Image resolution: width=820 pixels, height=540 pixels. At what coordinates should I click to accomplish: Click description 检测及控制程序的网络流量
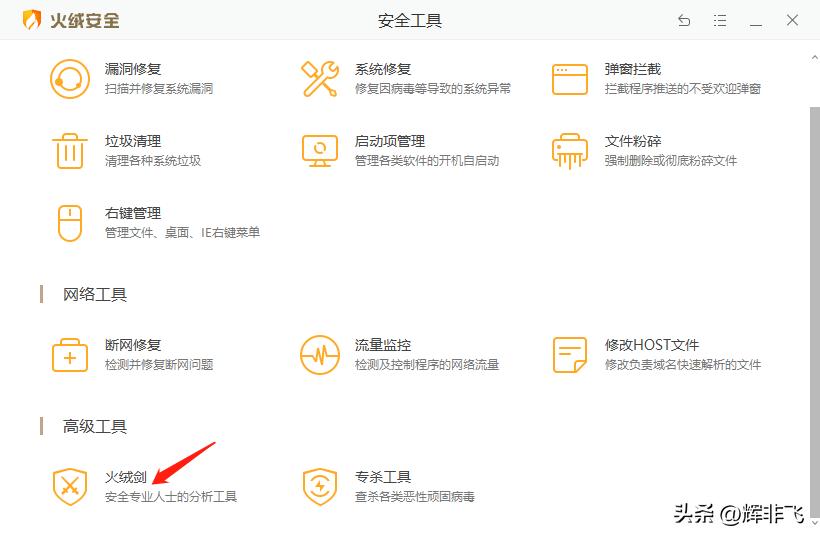point(427,364)
